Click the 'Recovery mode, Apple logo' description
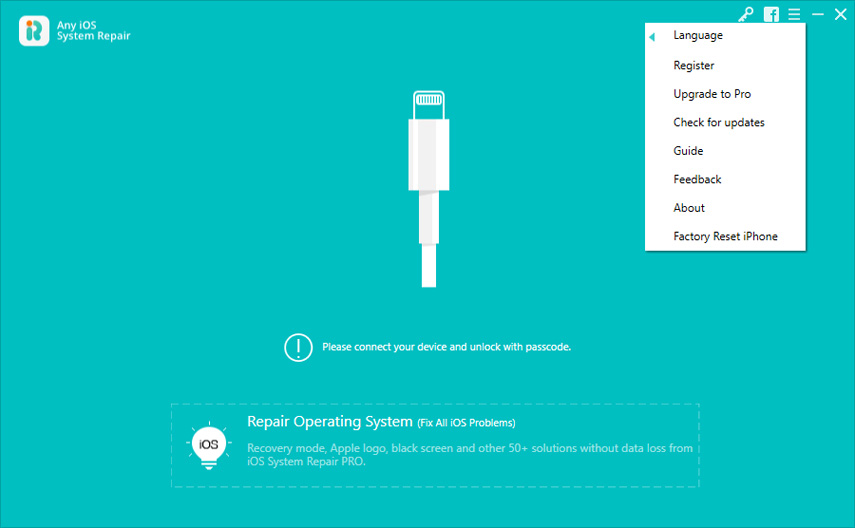Viewport: 855px width, 528px height. 470,454
